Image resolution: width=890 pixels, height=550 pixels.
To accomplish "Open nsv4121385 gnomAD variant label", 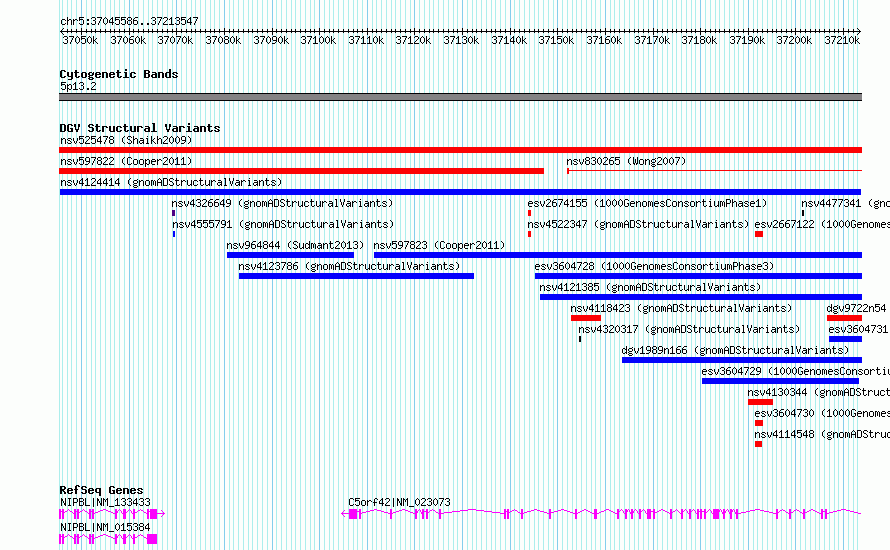I will tap(650, 287).
